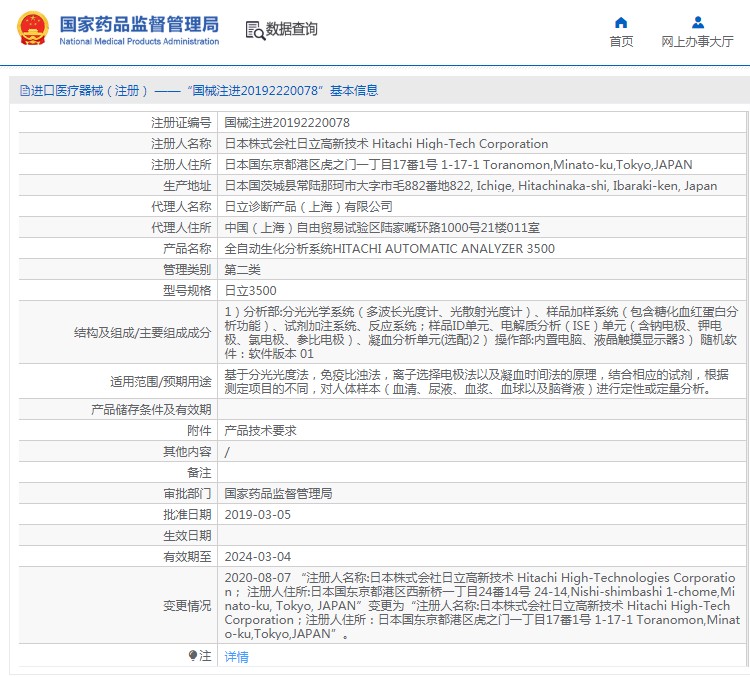Click 国家药品监督管理局 header title
Viewport: 750px width, 677px height.
(139, 24)
